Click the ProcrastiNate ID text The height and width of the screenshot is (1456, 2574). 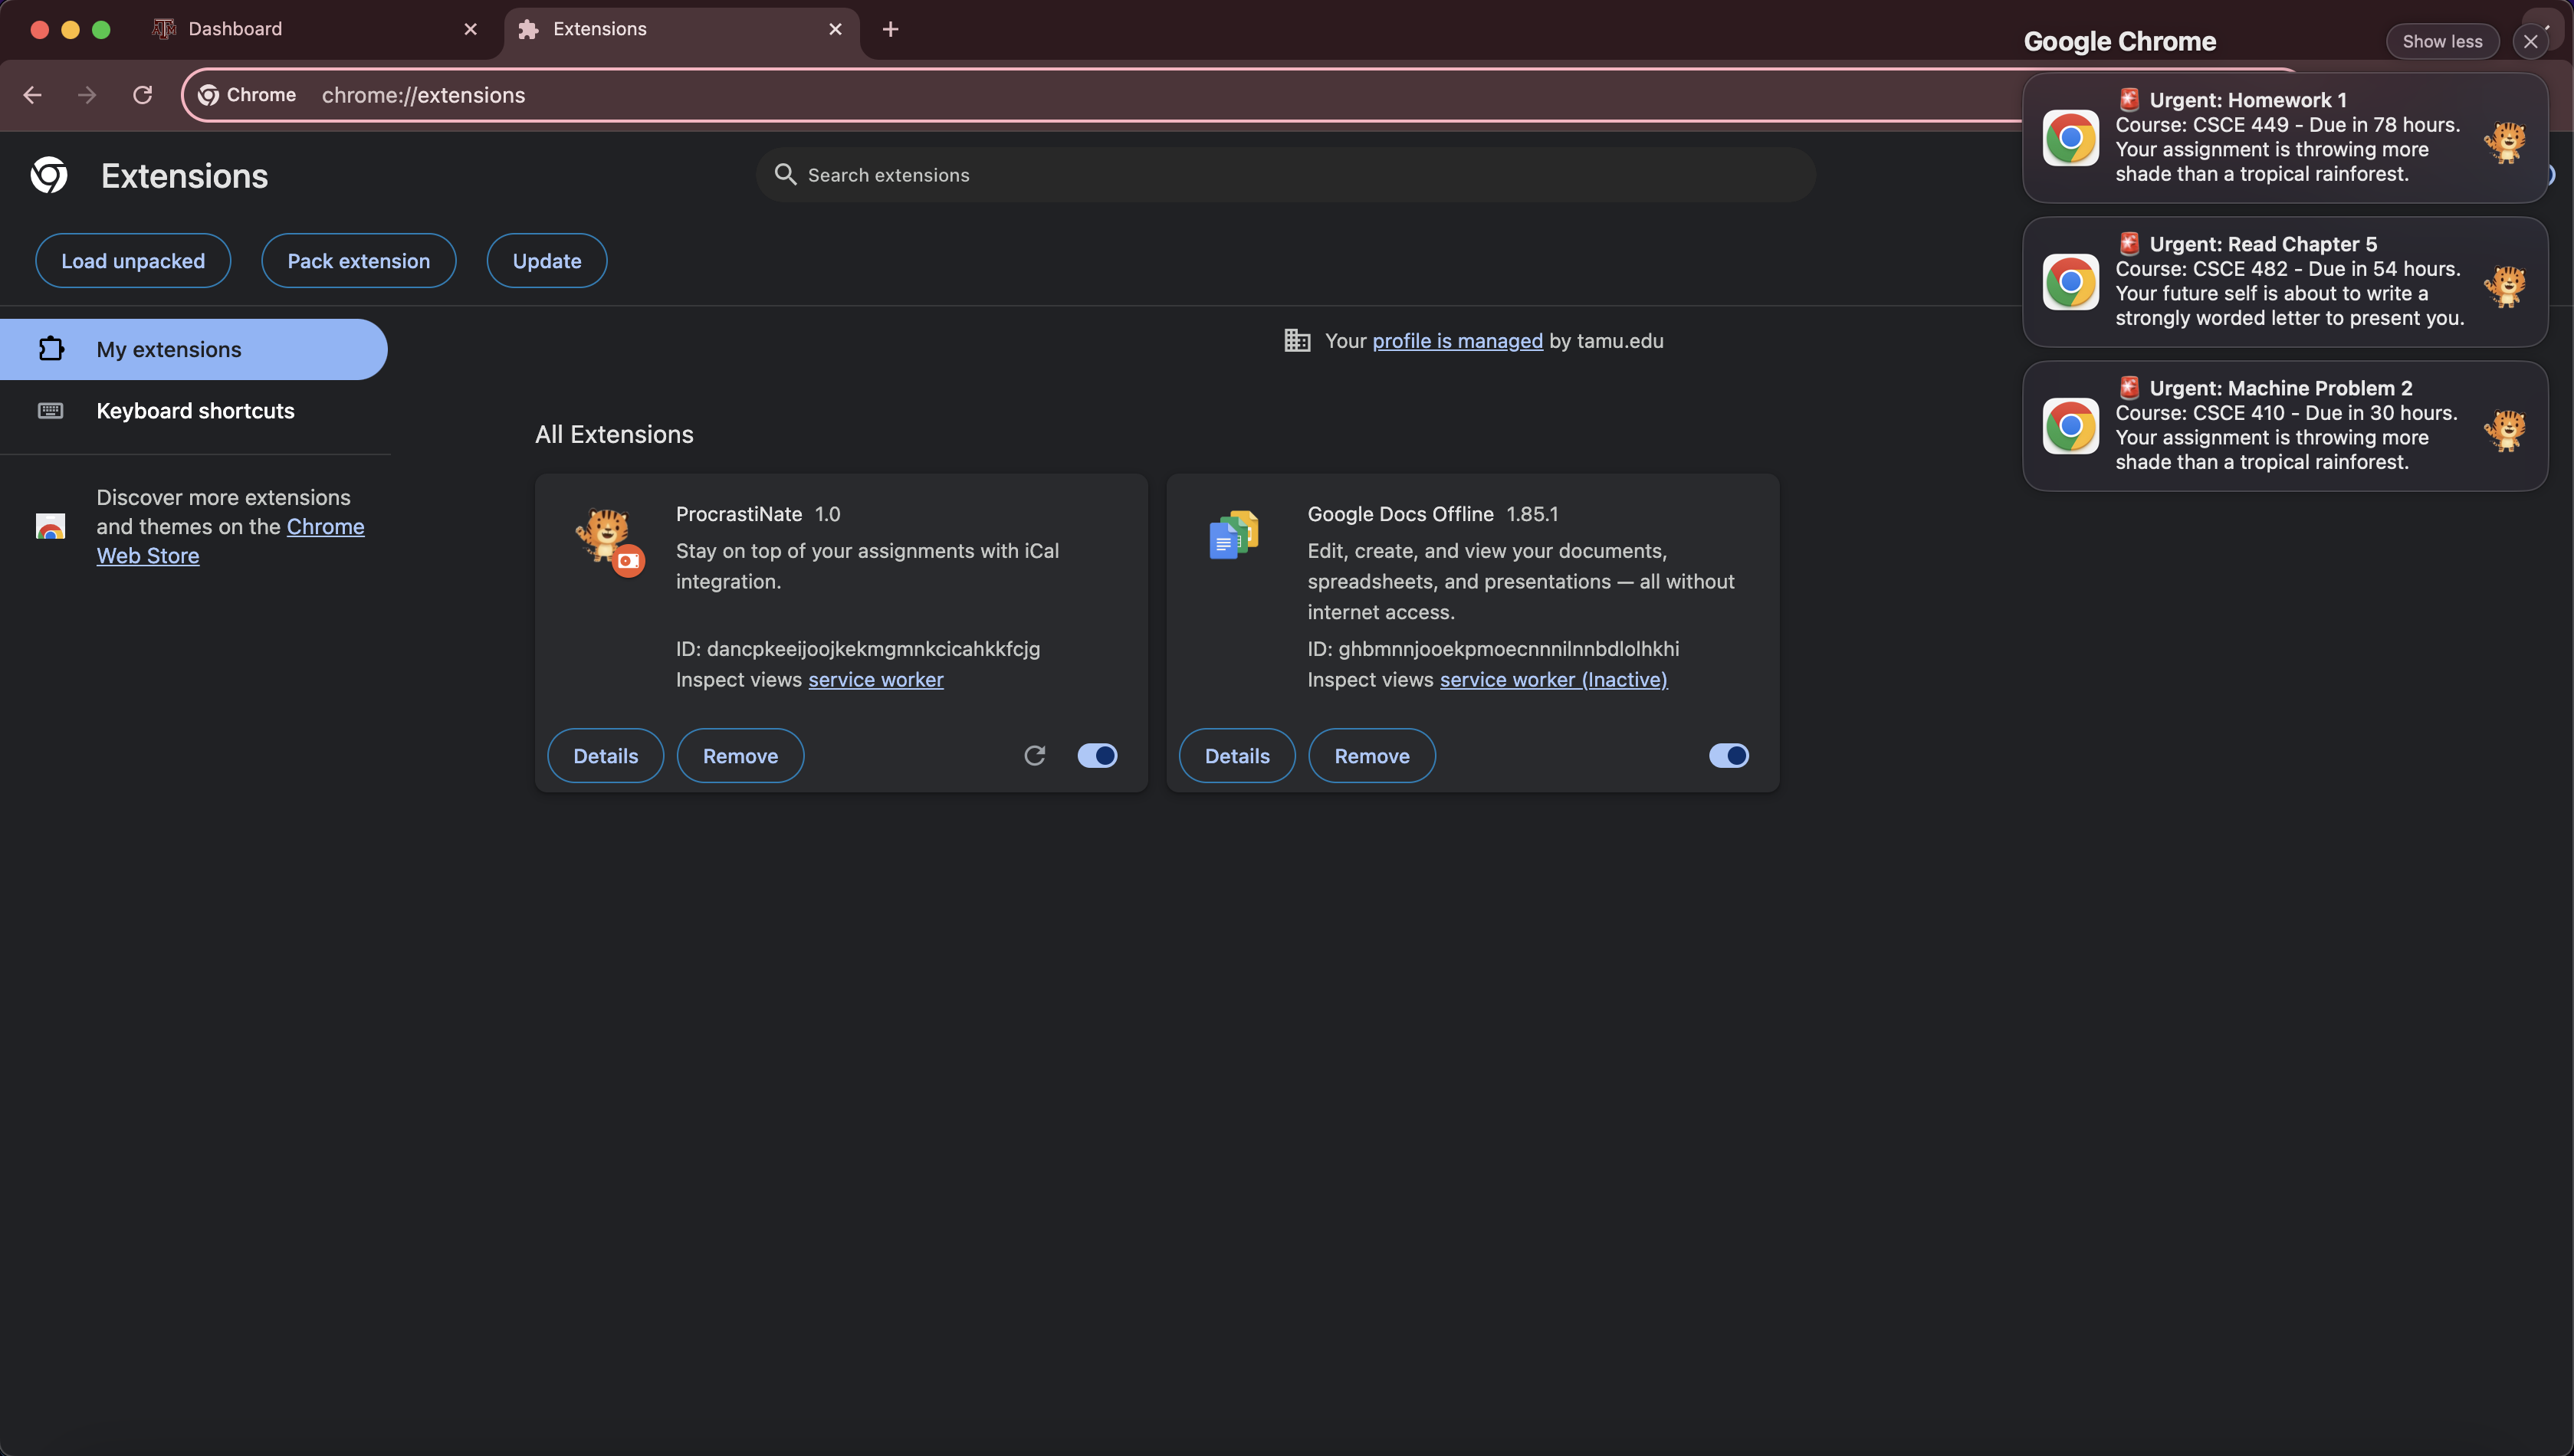858,649
